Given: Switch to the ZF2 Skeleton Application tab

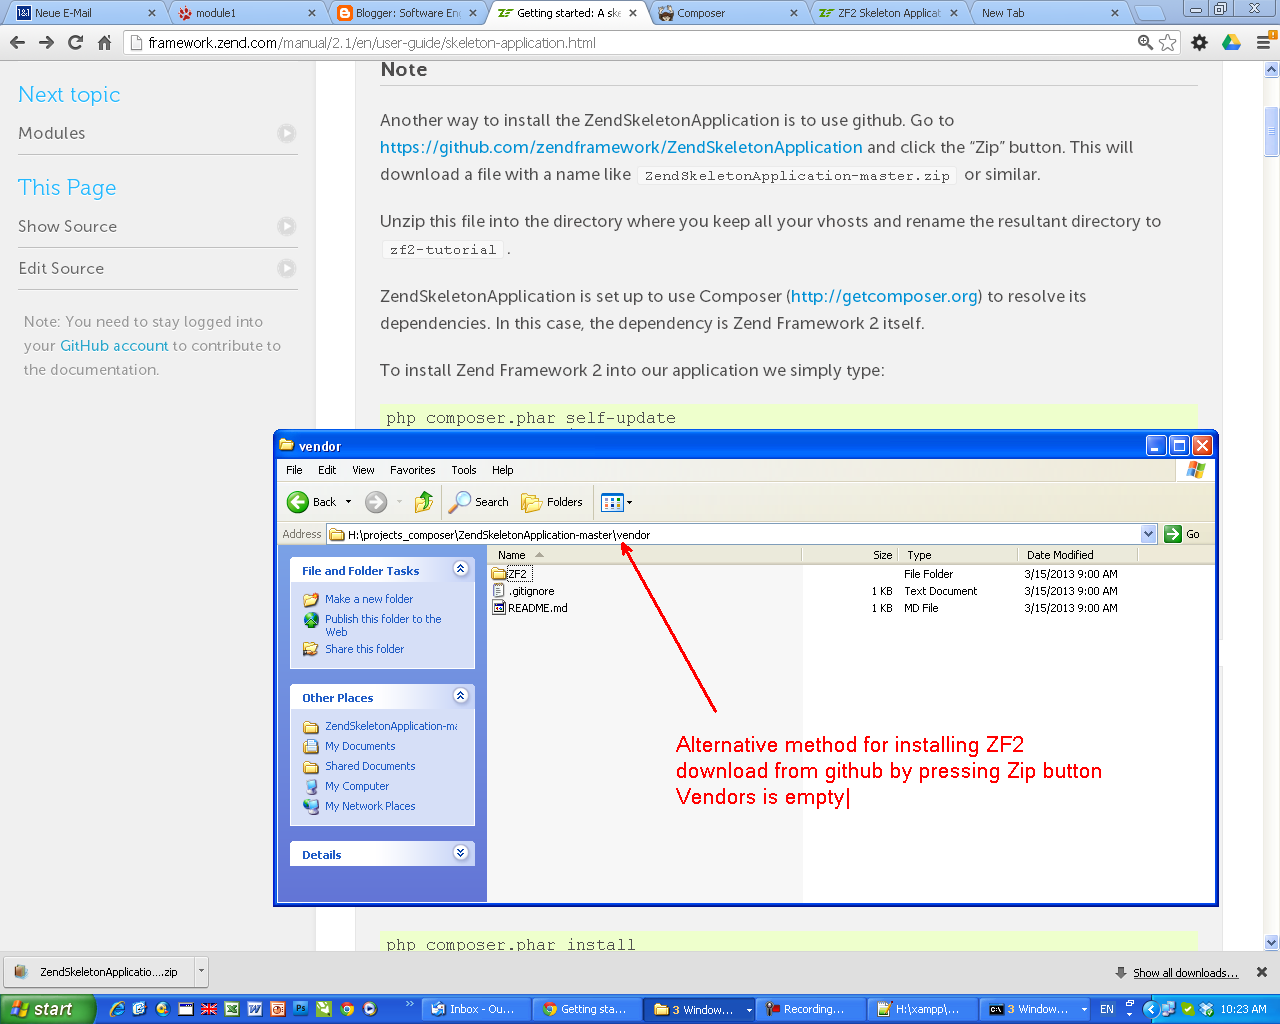Looking at the screenshot, I should pos(886,13).
